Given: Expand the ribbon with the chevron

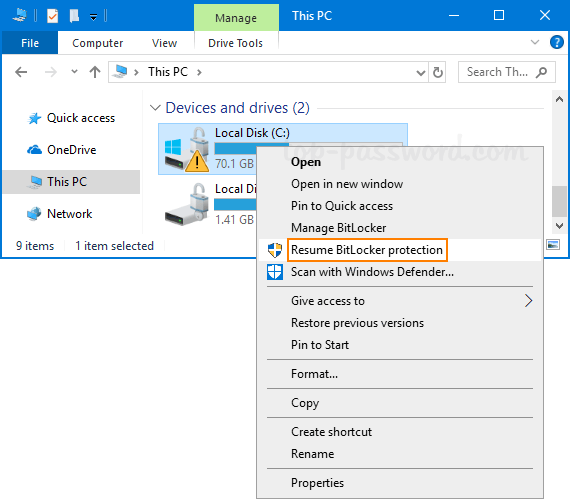Looking at the screenshot, I should click(x=535, y=42).
